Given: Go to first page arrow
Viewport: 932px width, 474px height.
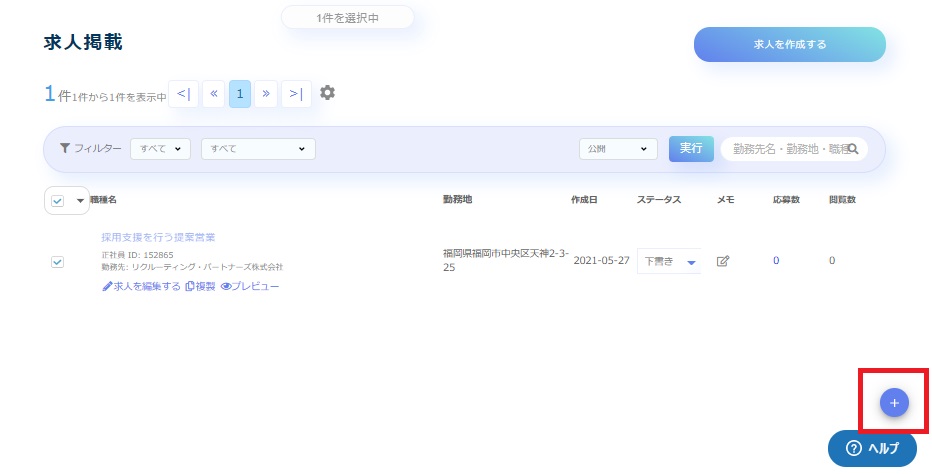Looking at the screenshot, I should pyautogui.click(x=183, y=94).
